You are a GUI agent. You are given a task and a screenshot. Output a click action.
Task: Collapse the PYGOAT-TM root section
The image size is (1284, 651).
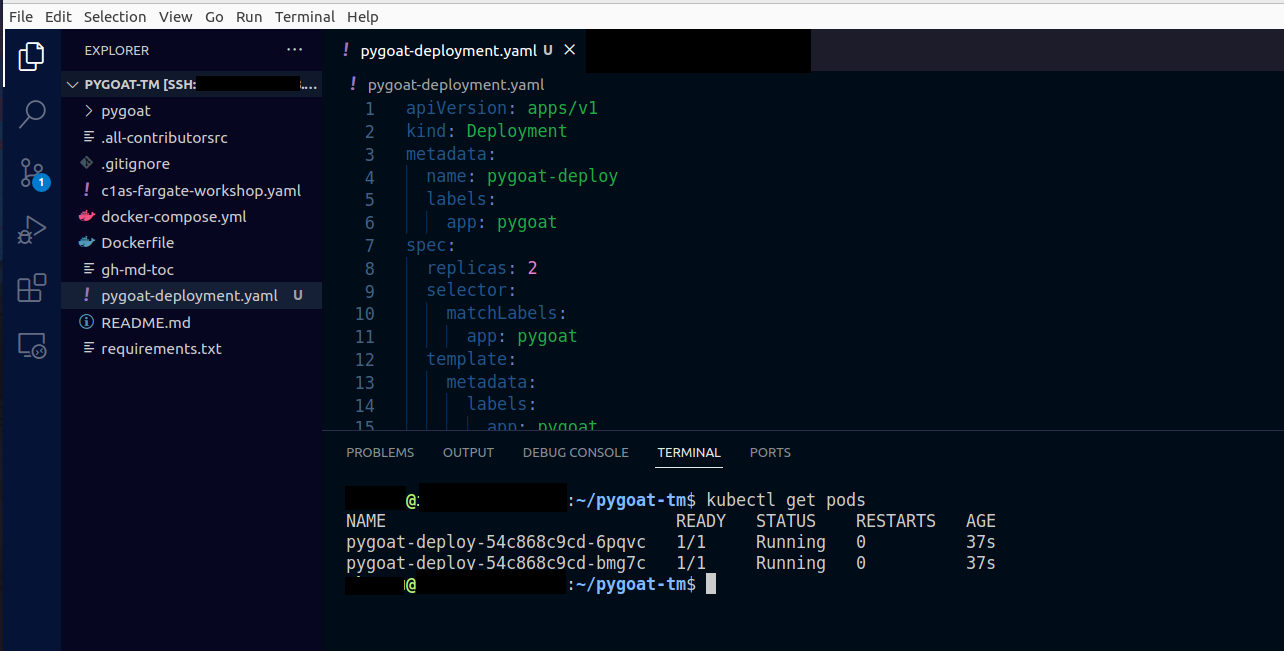coord(72,84)
